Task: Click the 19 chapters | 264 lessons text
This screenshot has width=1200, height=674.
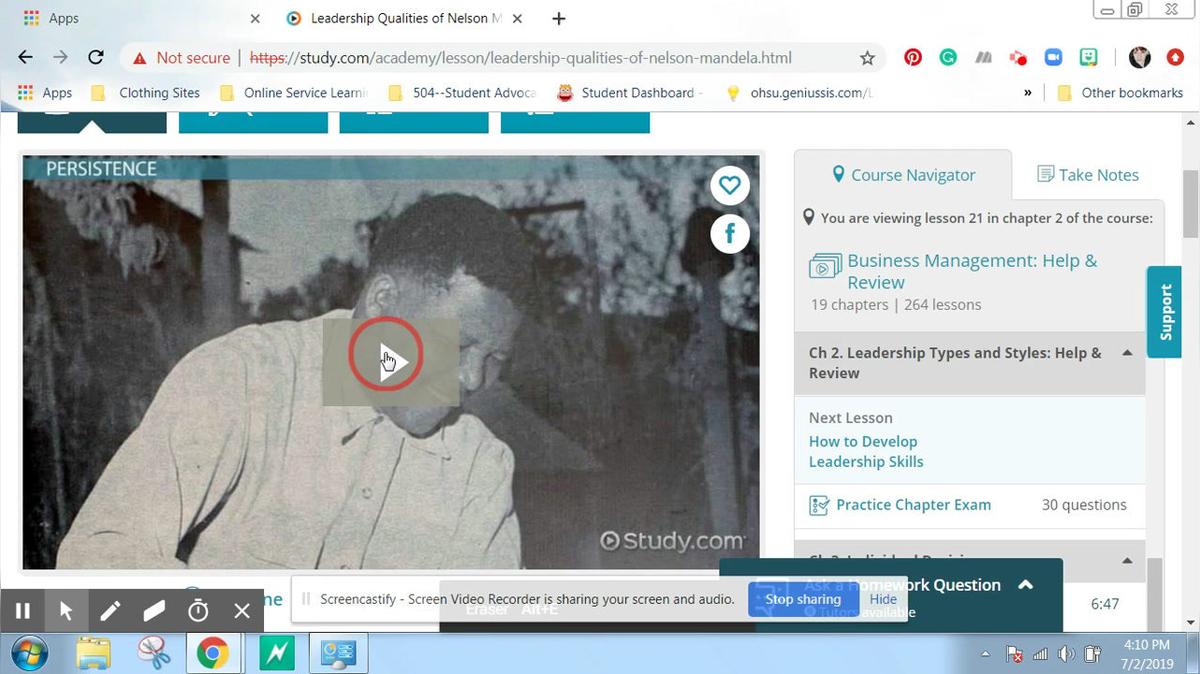Action: point(896,305)
